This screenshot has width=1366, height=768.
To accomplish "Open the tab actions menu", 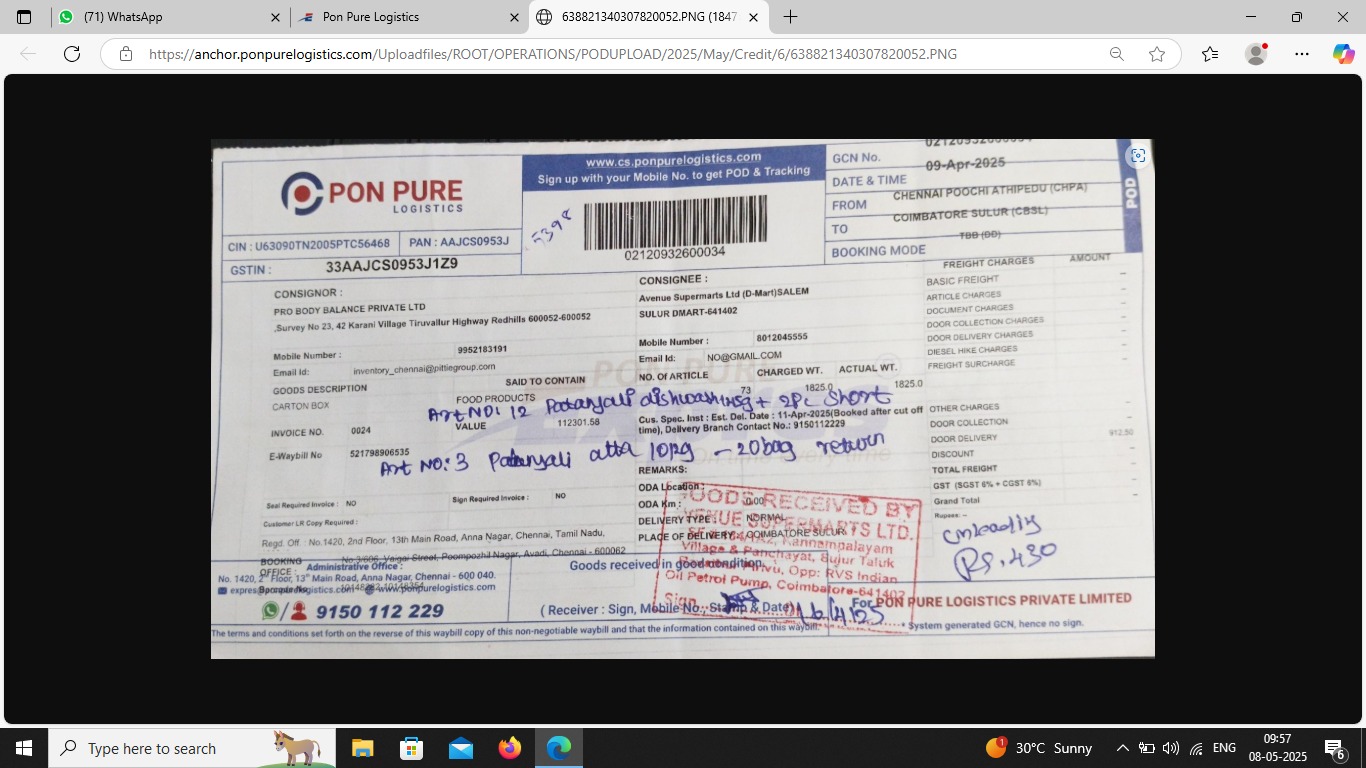I will pyautogui.click(x=24, y=17).
